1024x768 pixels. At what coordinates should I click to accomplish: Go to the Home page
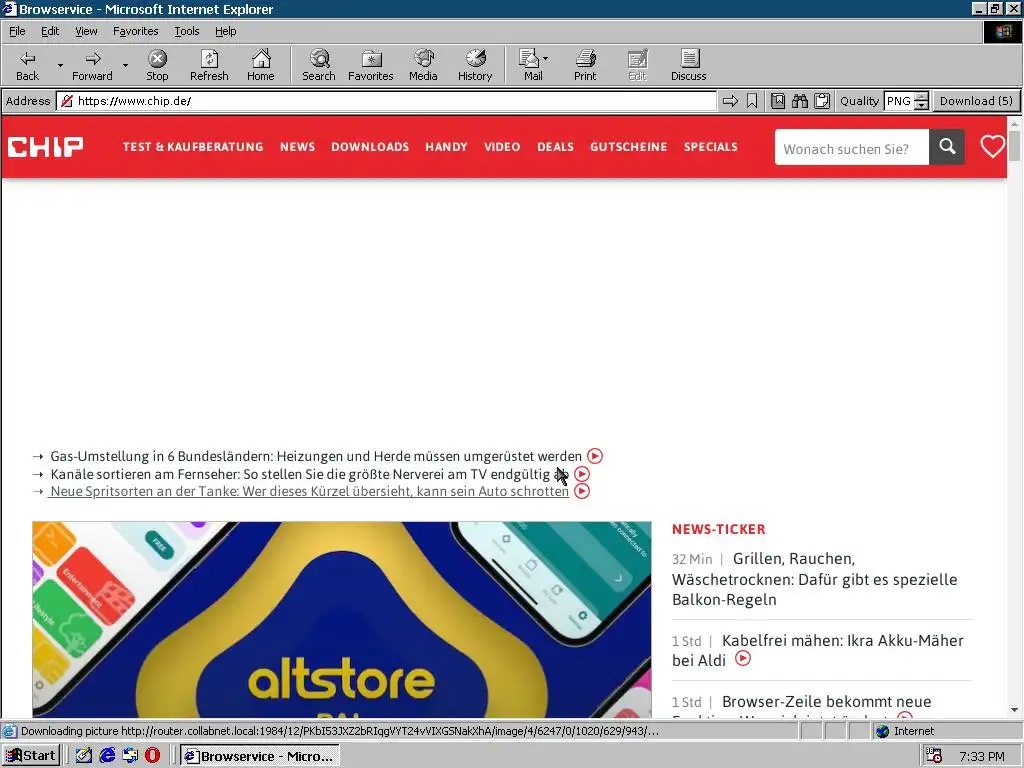(x=261, y=65)
